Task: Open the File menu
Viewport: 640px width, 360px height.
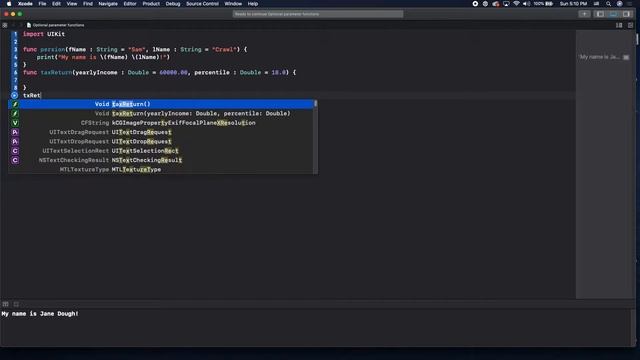Action: [42, 4]
